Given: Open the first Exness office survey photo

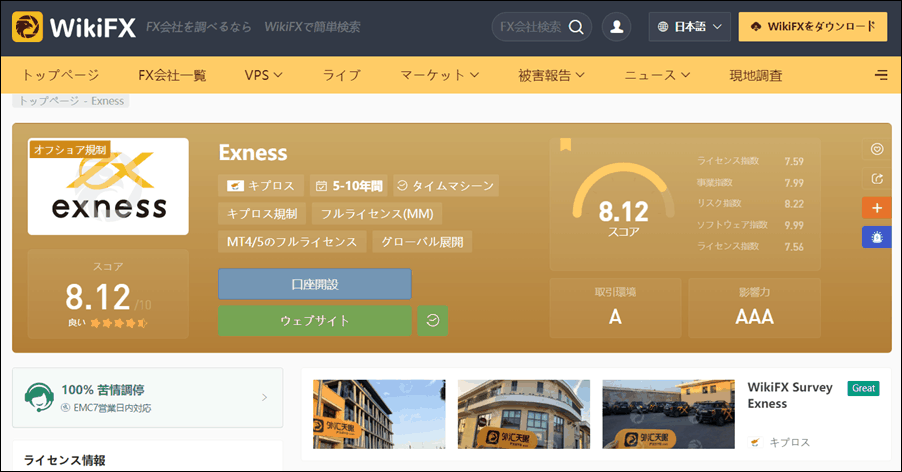Looking at the screenshot, I should pos(379,414).
